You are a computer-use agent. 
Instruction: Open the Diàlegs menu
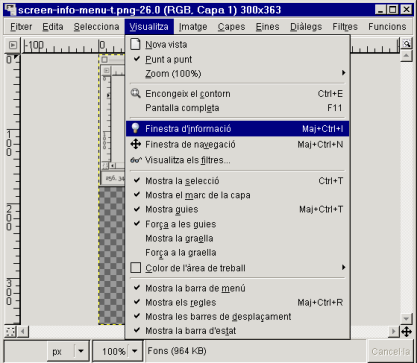click(306, 27)
